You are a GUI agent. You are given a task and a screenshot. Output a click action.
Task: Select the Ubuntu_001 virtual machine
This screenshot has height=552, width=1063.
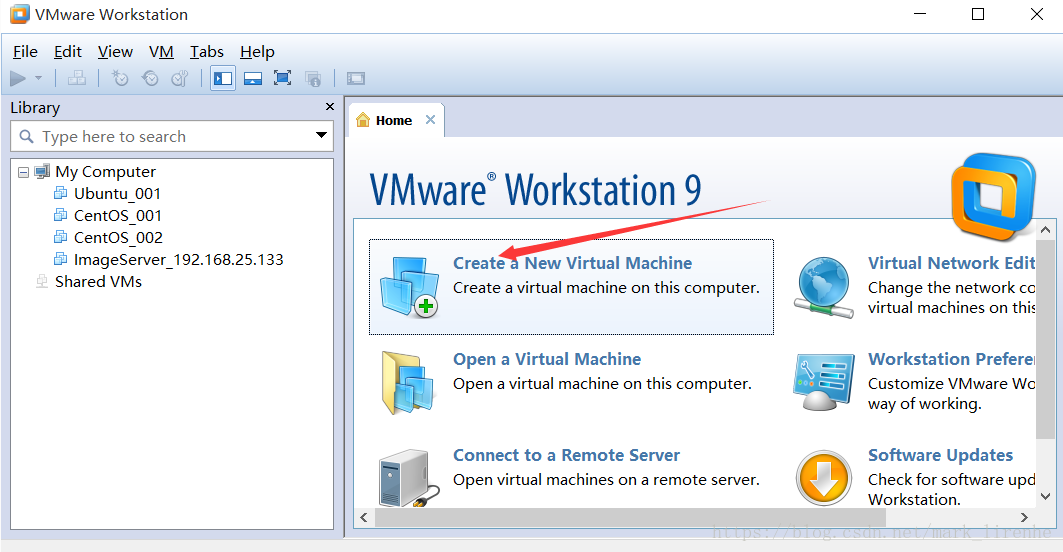pyautogui.click(x=117, y=193)
